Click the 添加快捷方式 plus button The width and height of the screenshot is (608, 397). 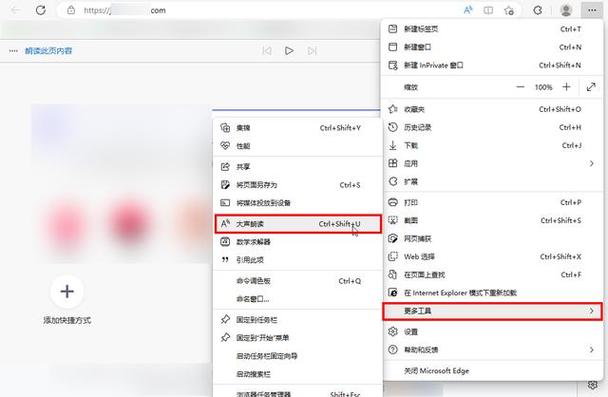(67, 292)
